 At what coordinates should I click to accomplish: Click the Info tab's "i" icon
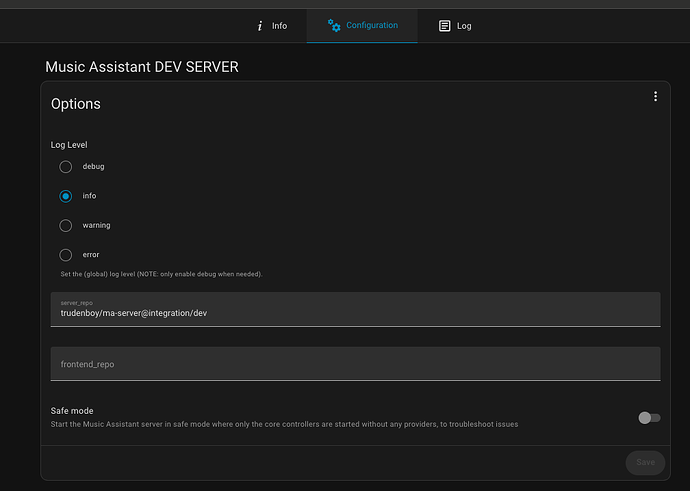(x=260, y=26)
